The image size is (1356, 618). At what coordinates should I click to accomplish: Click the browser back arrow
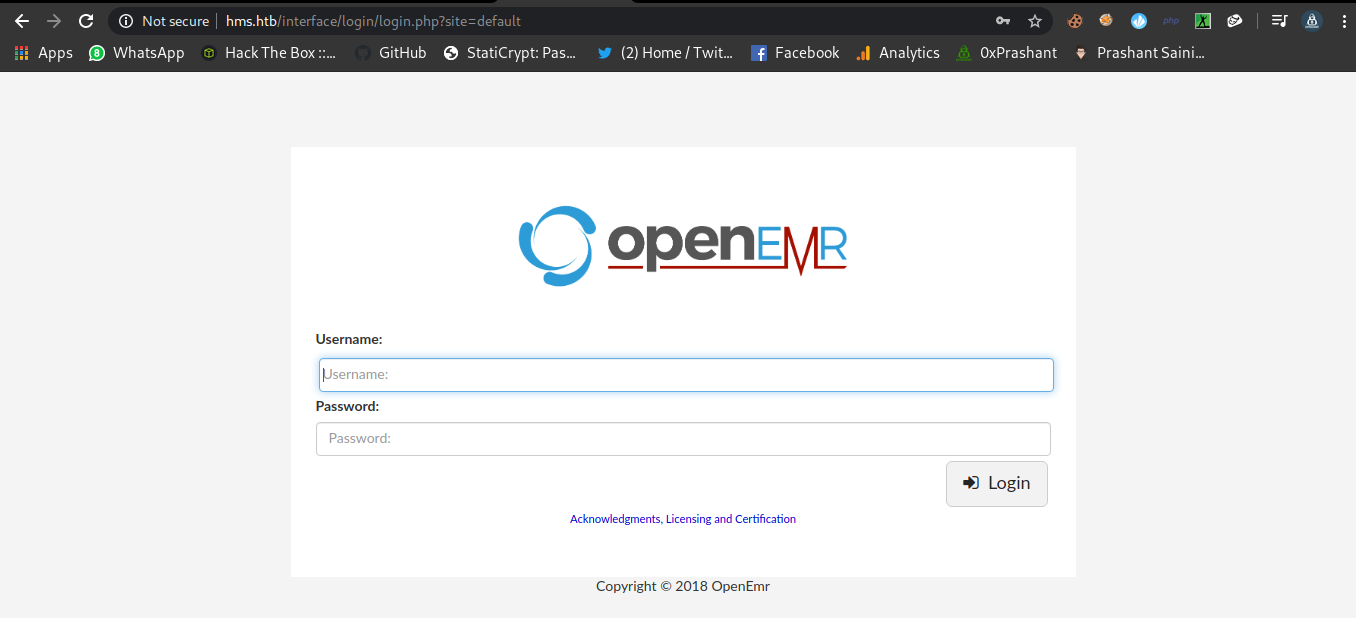pos(22,21)
